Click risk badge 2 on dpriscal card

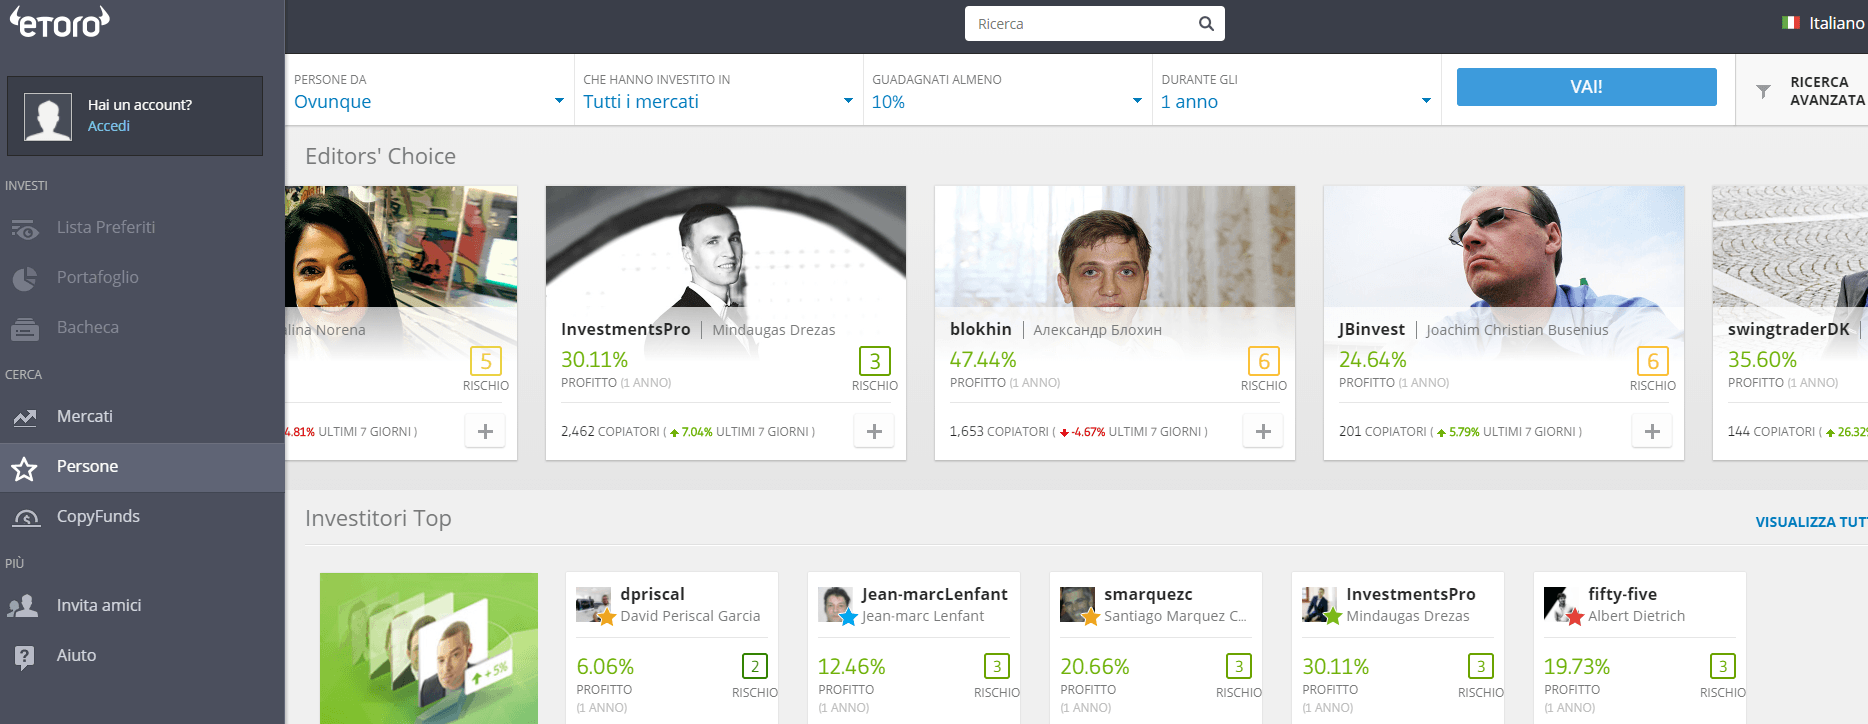755,666
